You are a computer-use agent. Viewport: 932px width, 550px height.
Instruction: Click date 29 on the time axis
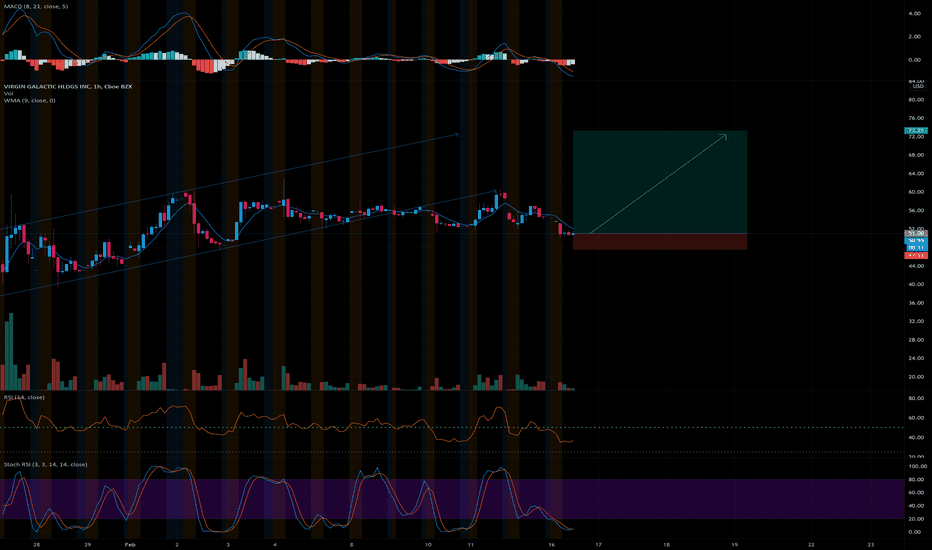point(87,545)
